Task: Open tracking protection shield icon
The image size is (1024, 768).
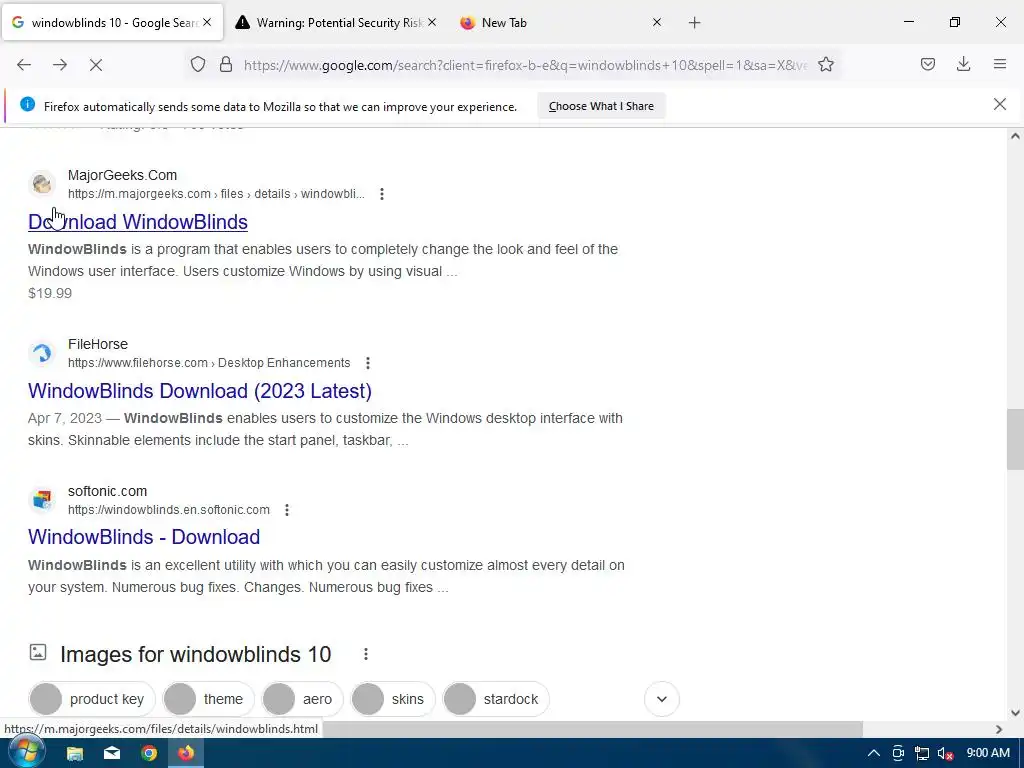Action: click(x=198, y=65)
